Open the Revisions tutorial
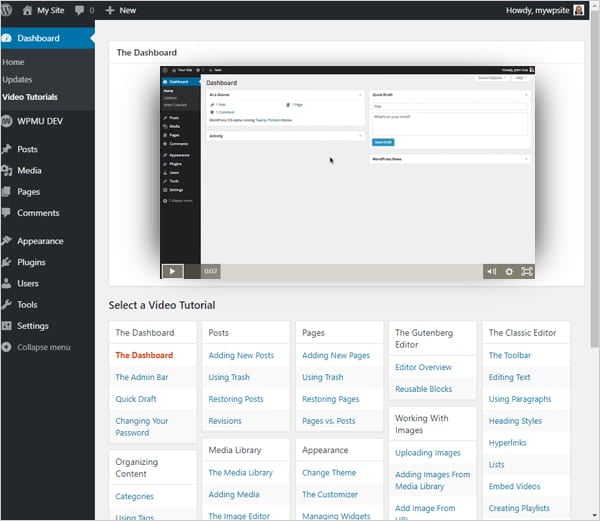600x521 pixels. (225, 421)
